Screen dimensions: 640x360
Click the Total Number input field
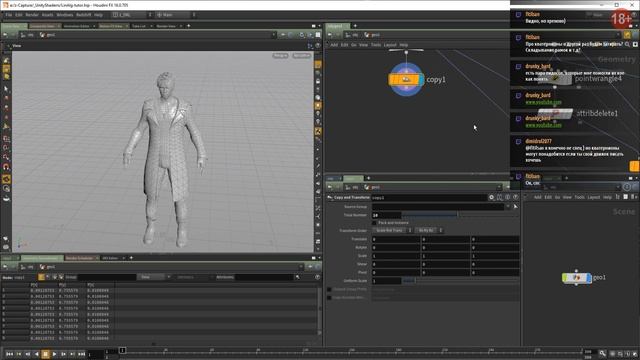click(386, 215)
